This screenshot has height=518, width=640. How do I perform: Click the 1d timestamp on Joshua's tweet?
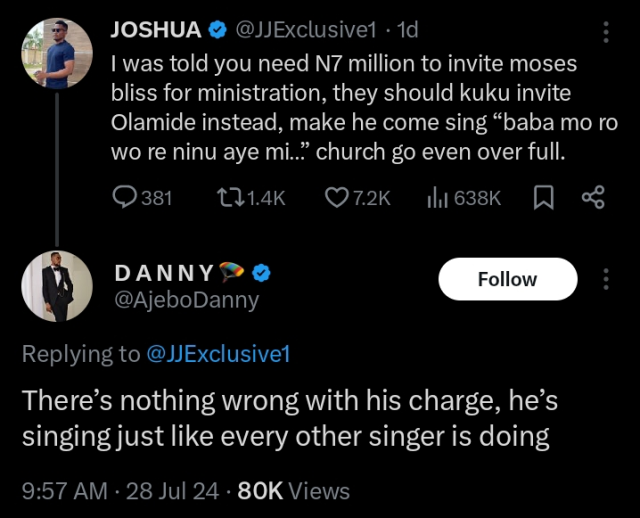[x=407, y=31]
